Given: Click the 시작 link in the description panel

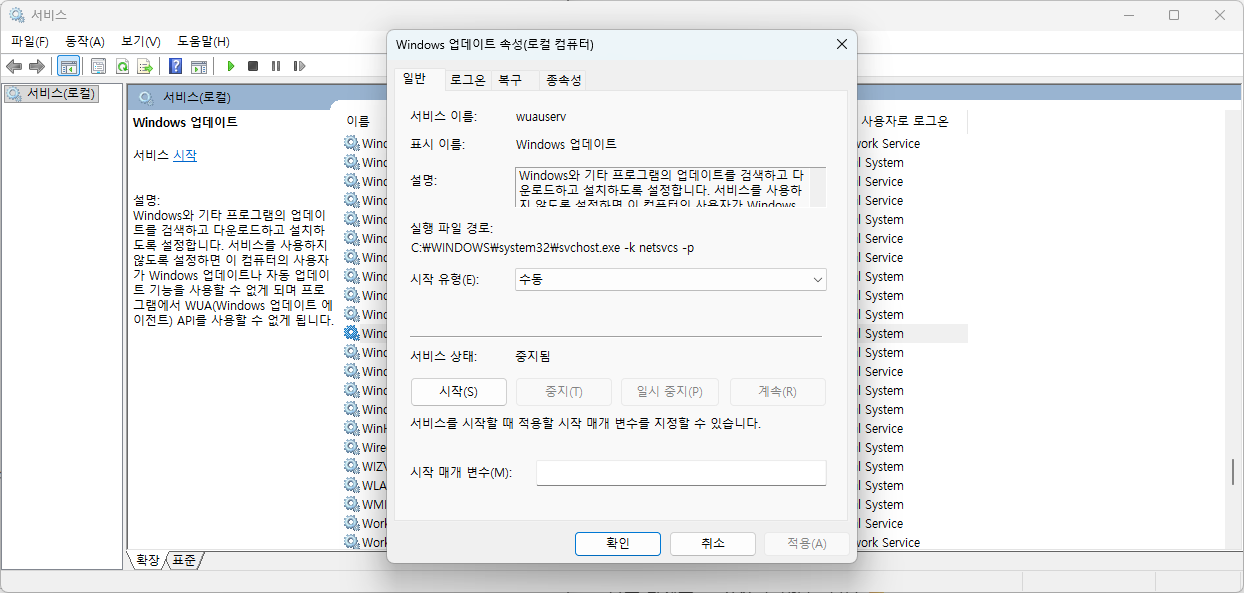Looking at the screenshot, I should coord(185,155).
